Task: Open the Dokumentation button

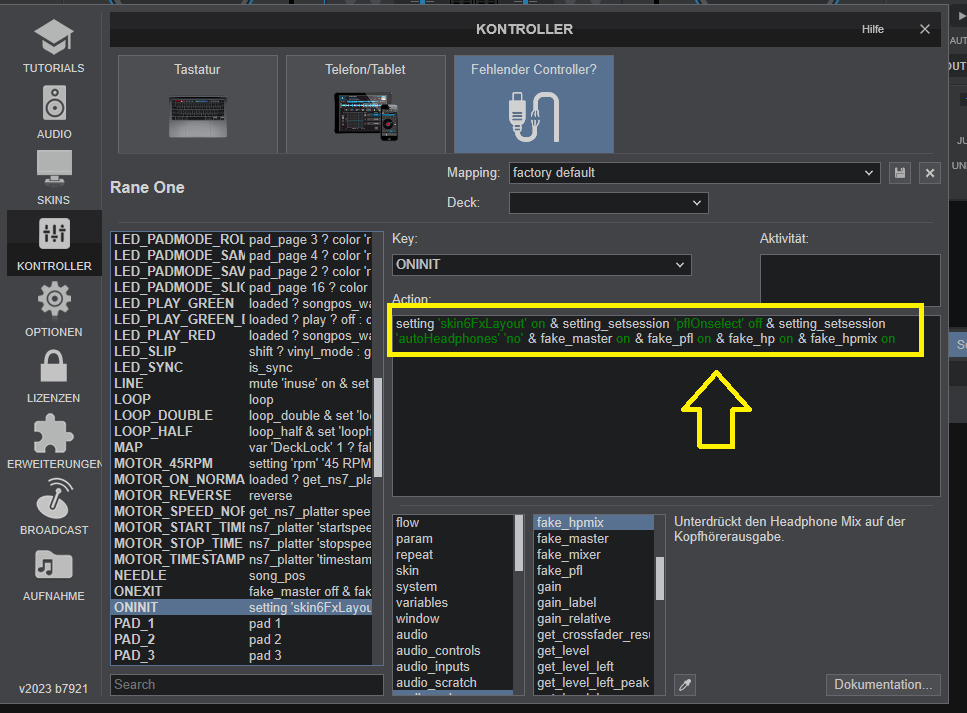Action: [883, 685]
